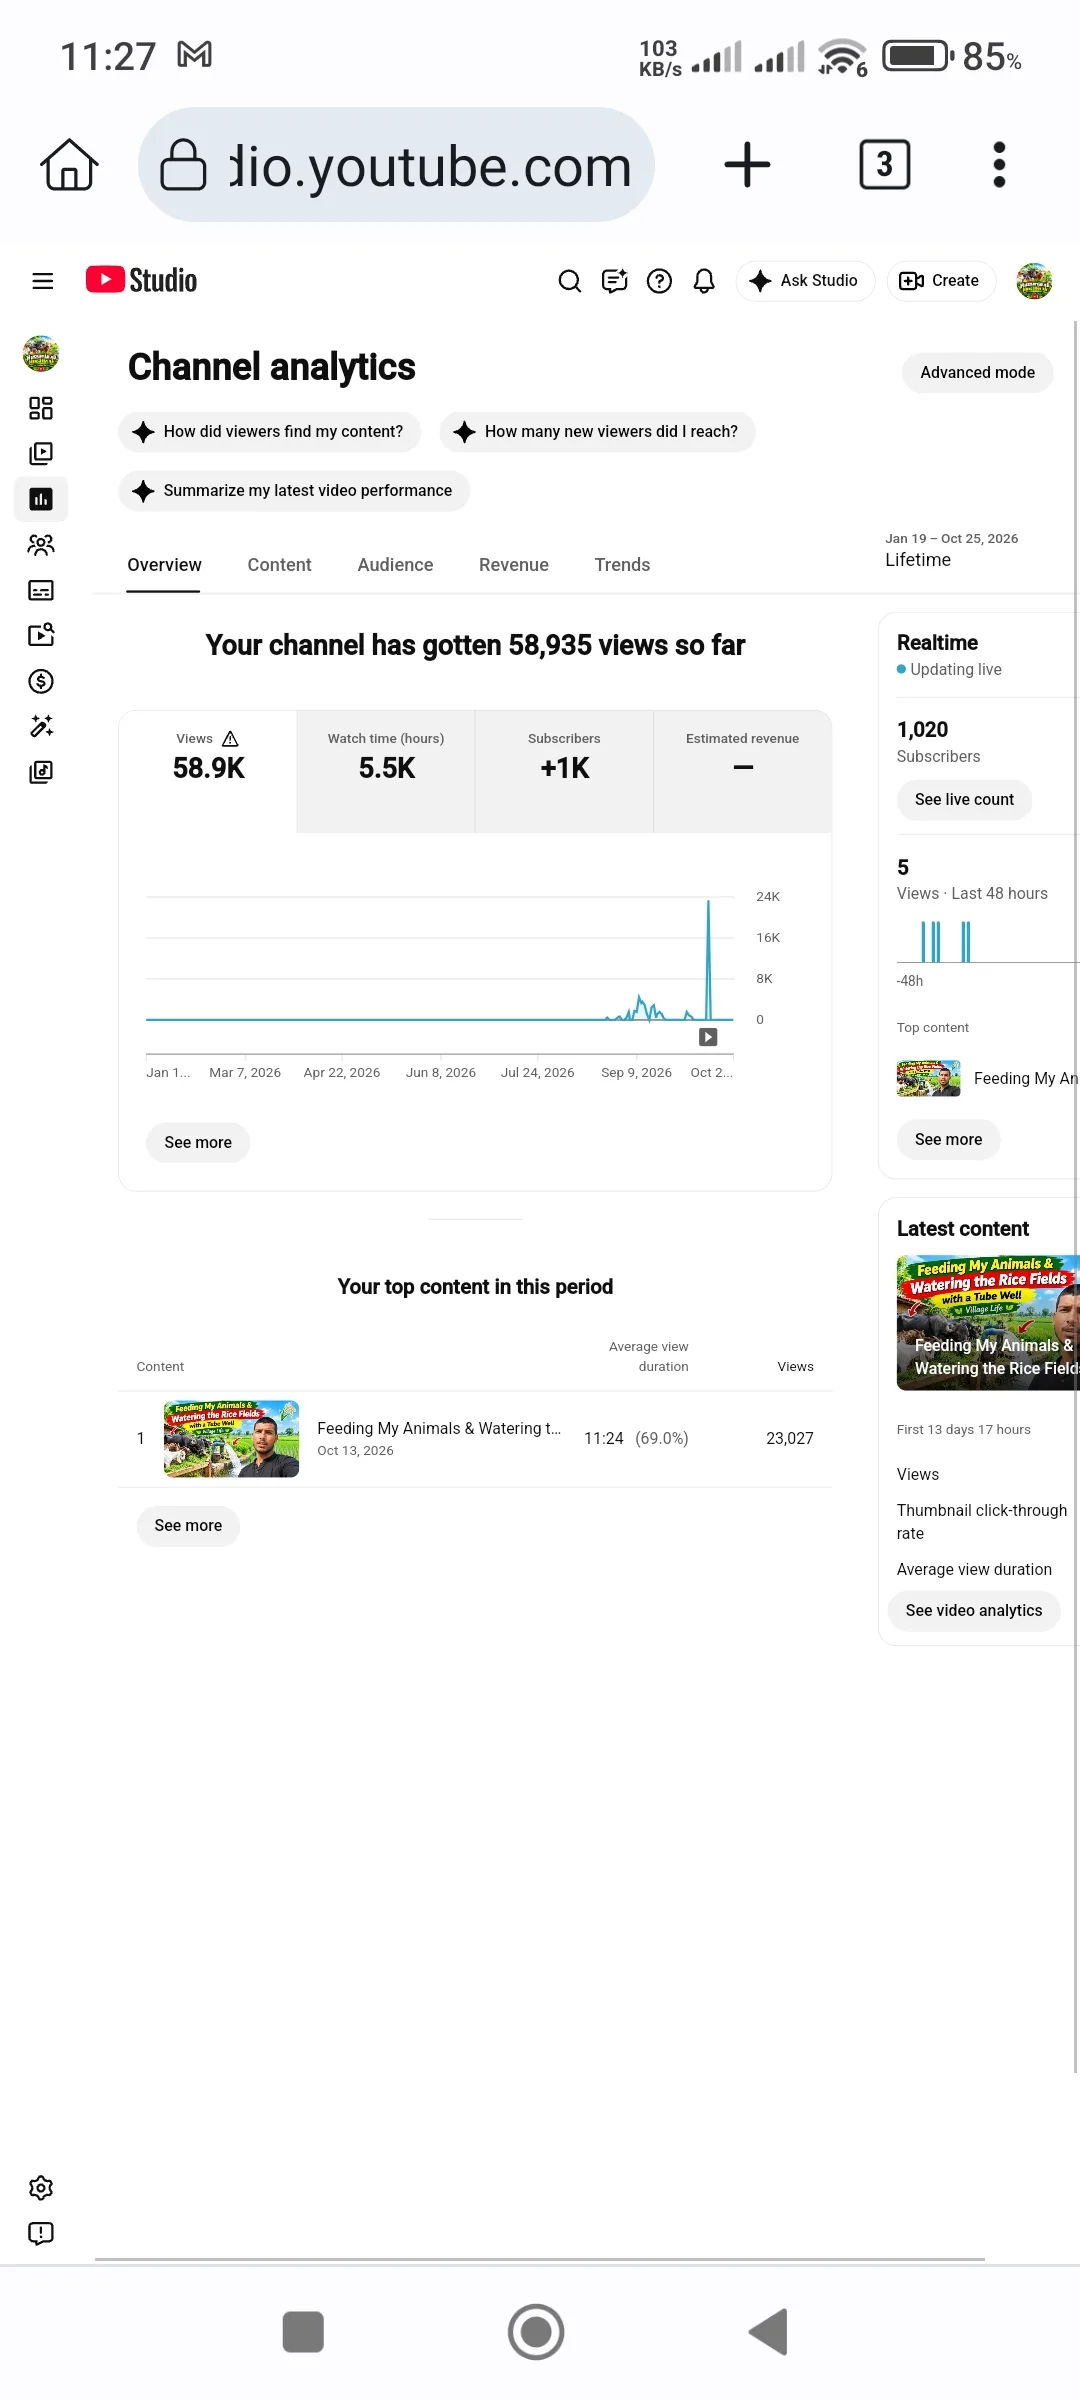Tap the browser URL address bar
This screenshot has height=2400, width=1080.
pyautogui.click(x=396, y=165)
